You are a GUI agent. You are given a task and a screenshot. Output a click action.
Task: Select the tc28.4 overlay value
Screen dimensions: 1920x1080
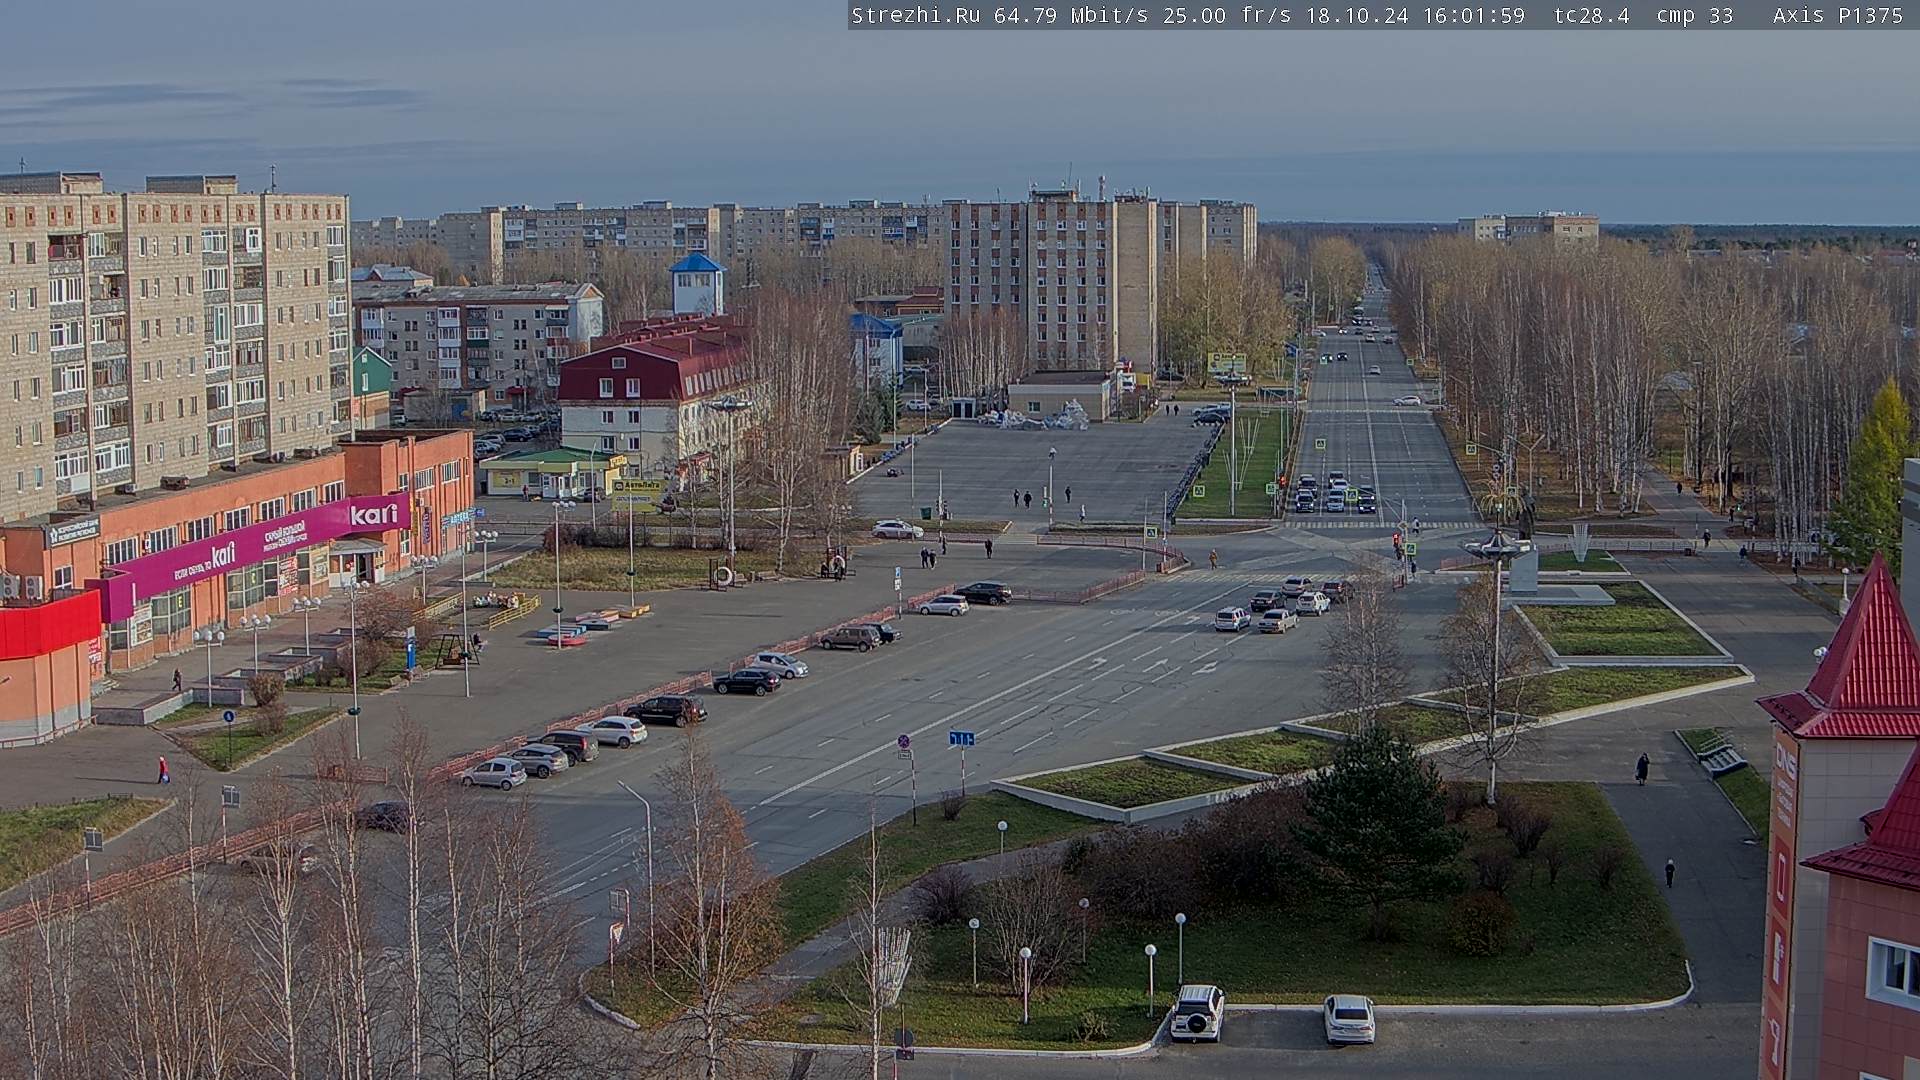pyautogui.click(x=1591, y=15)
